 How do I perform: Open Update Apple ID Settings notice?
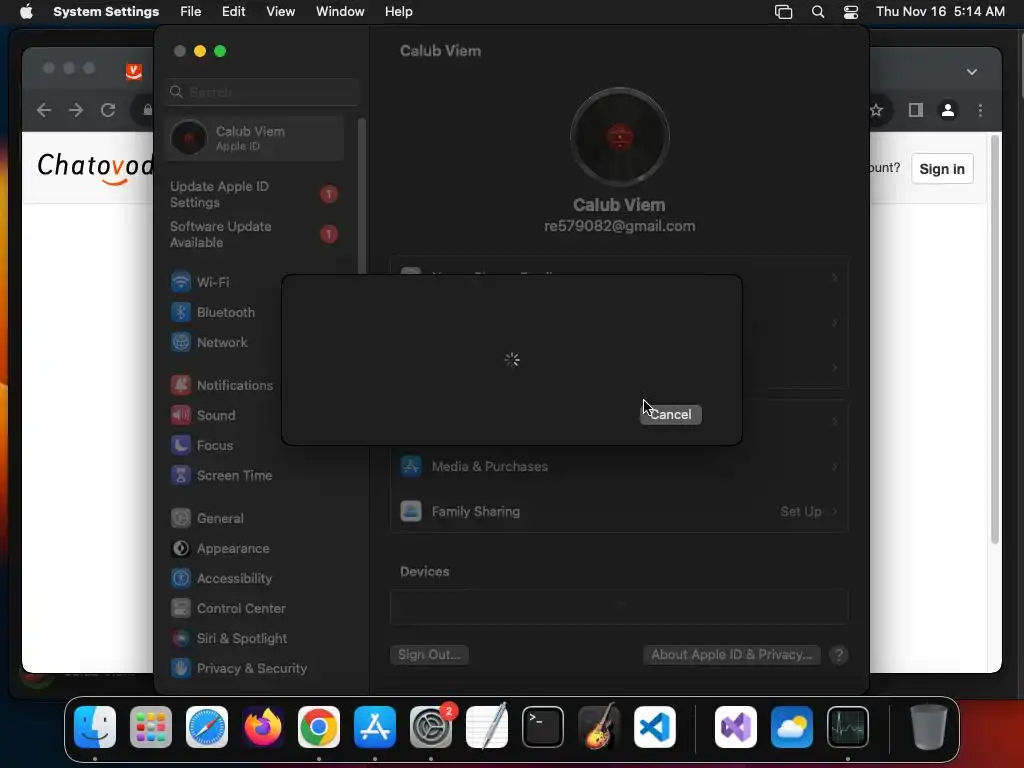coord(255,195)
